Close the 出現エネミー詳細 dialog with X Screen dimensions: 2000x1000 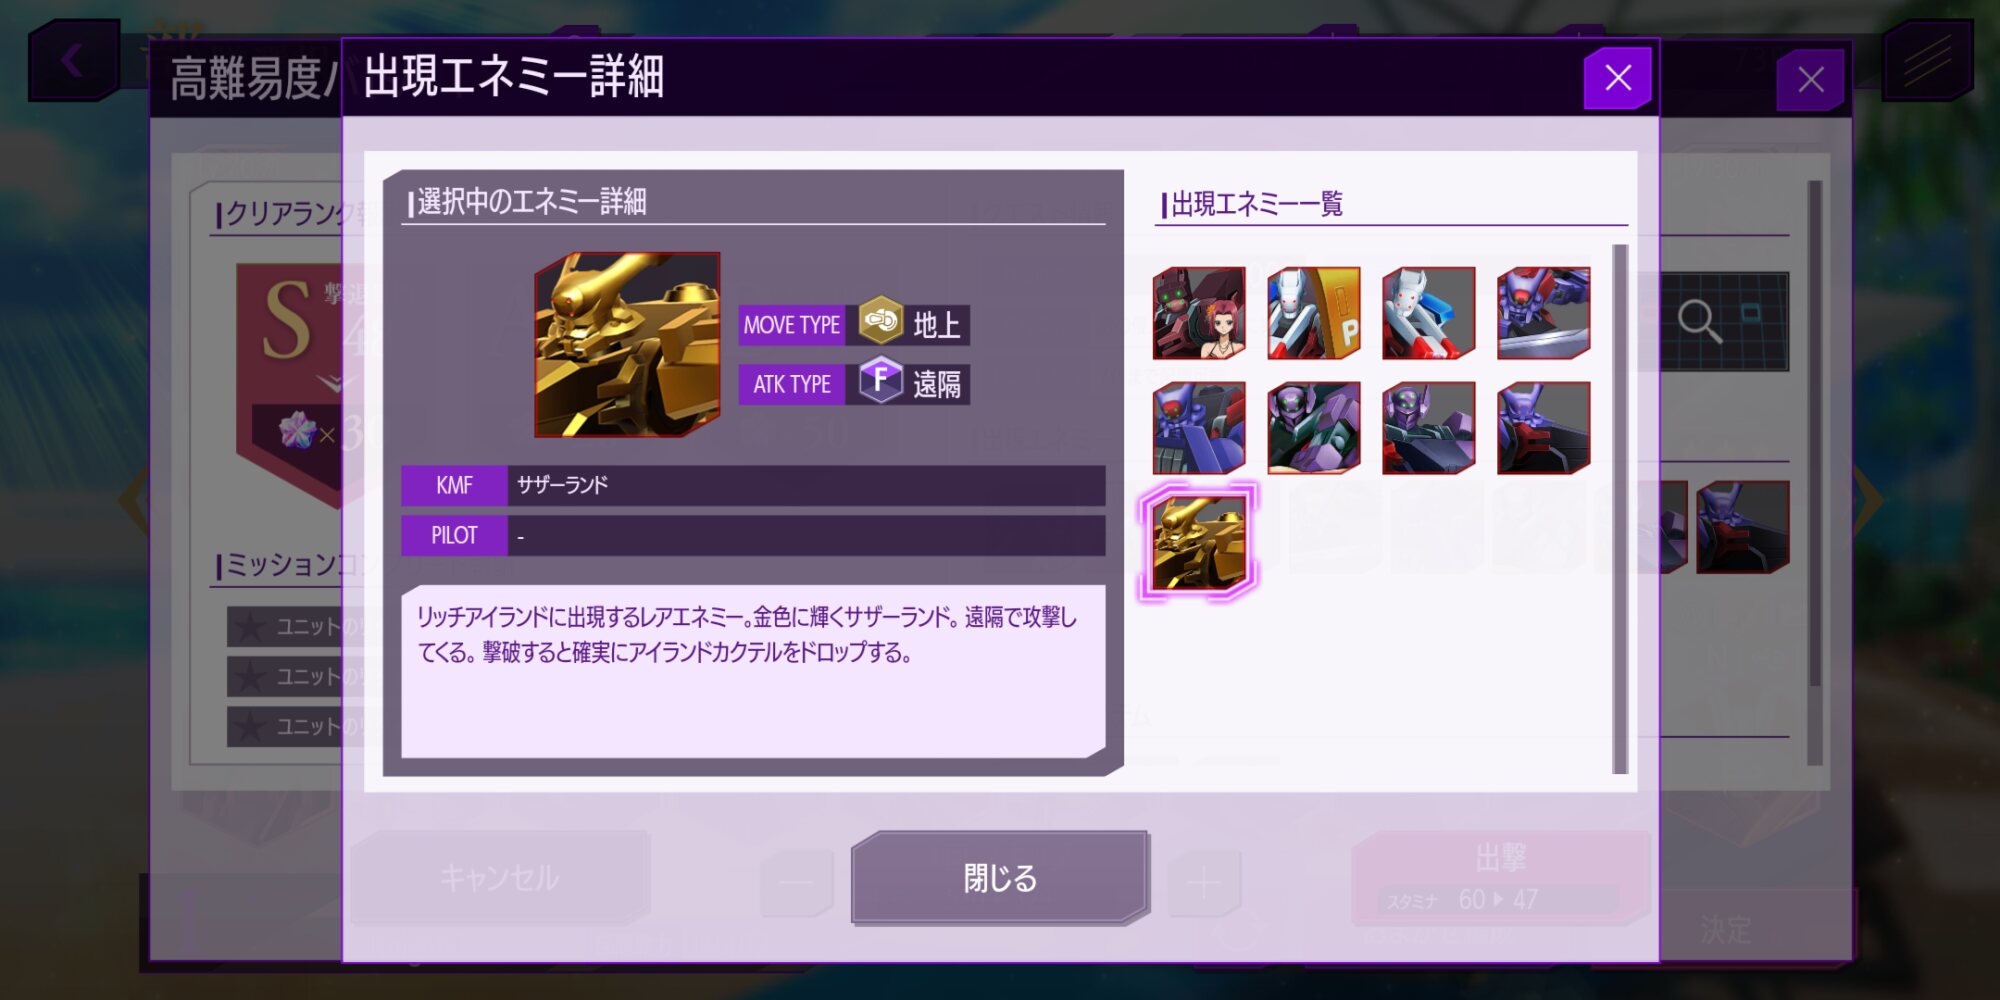point(1618,78)
